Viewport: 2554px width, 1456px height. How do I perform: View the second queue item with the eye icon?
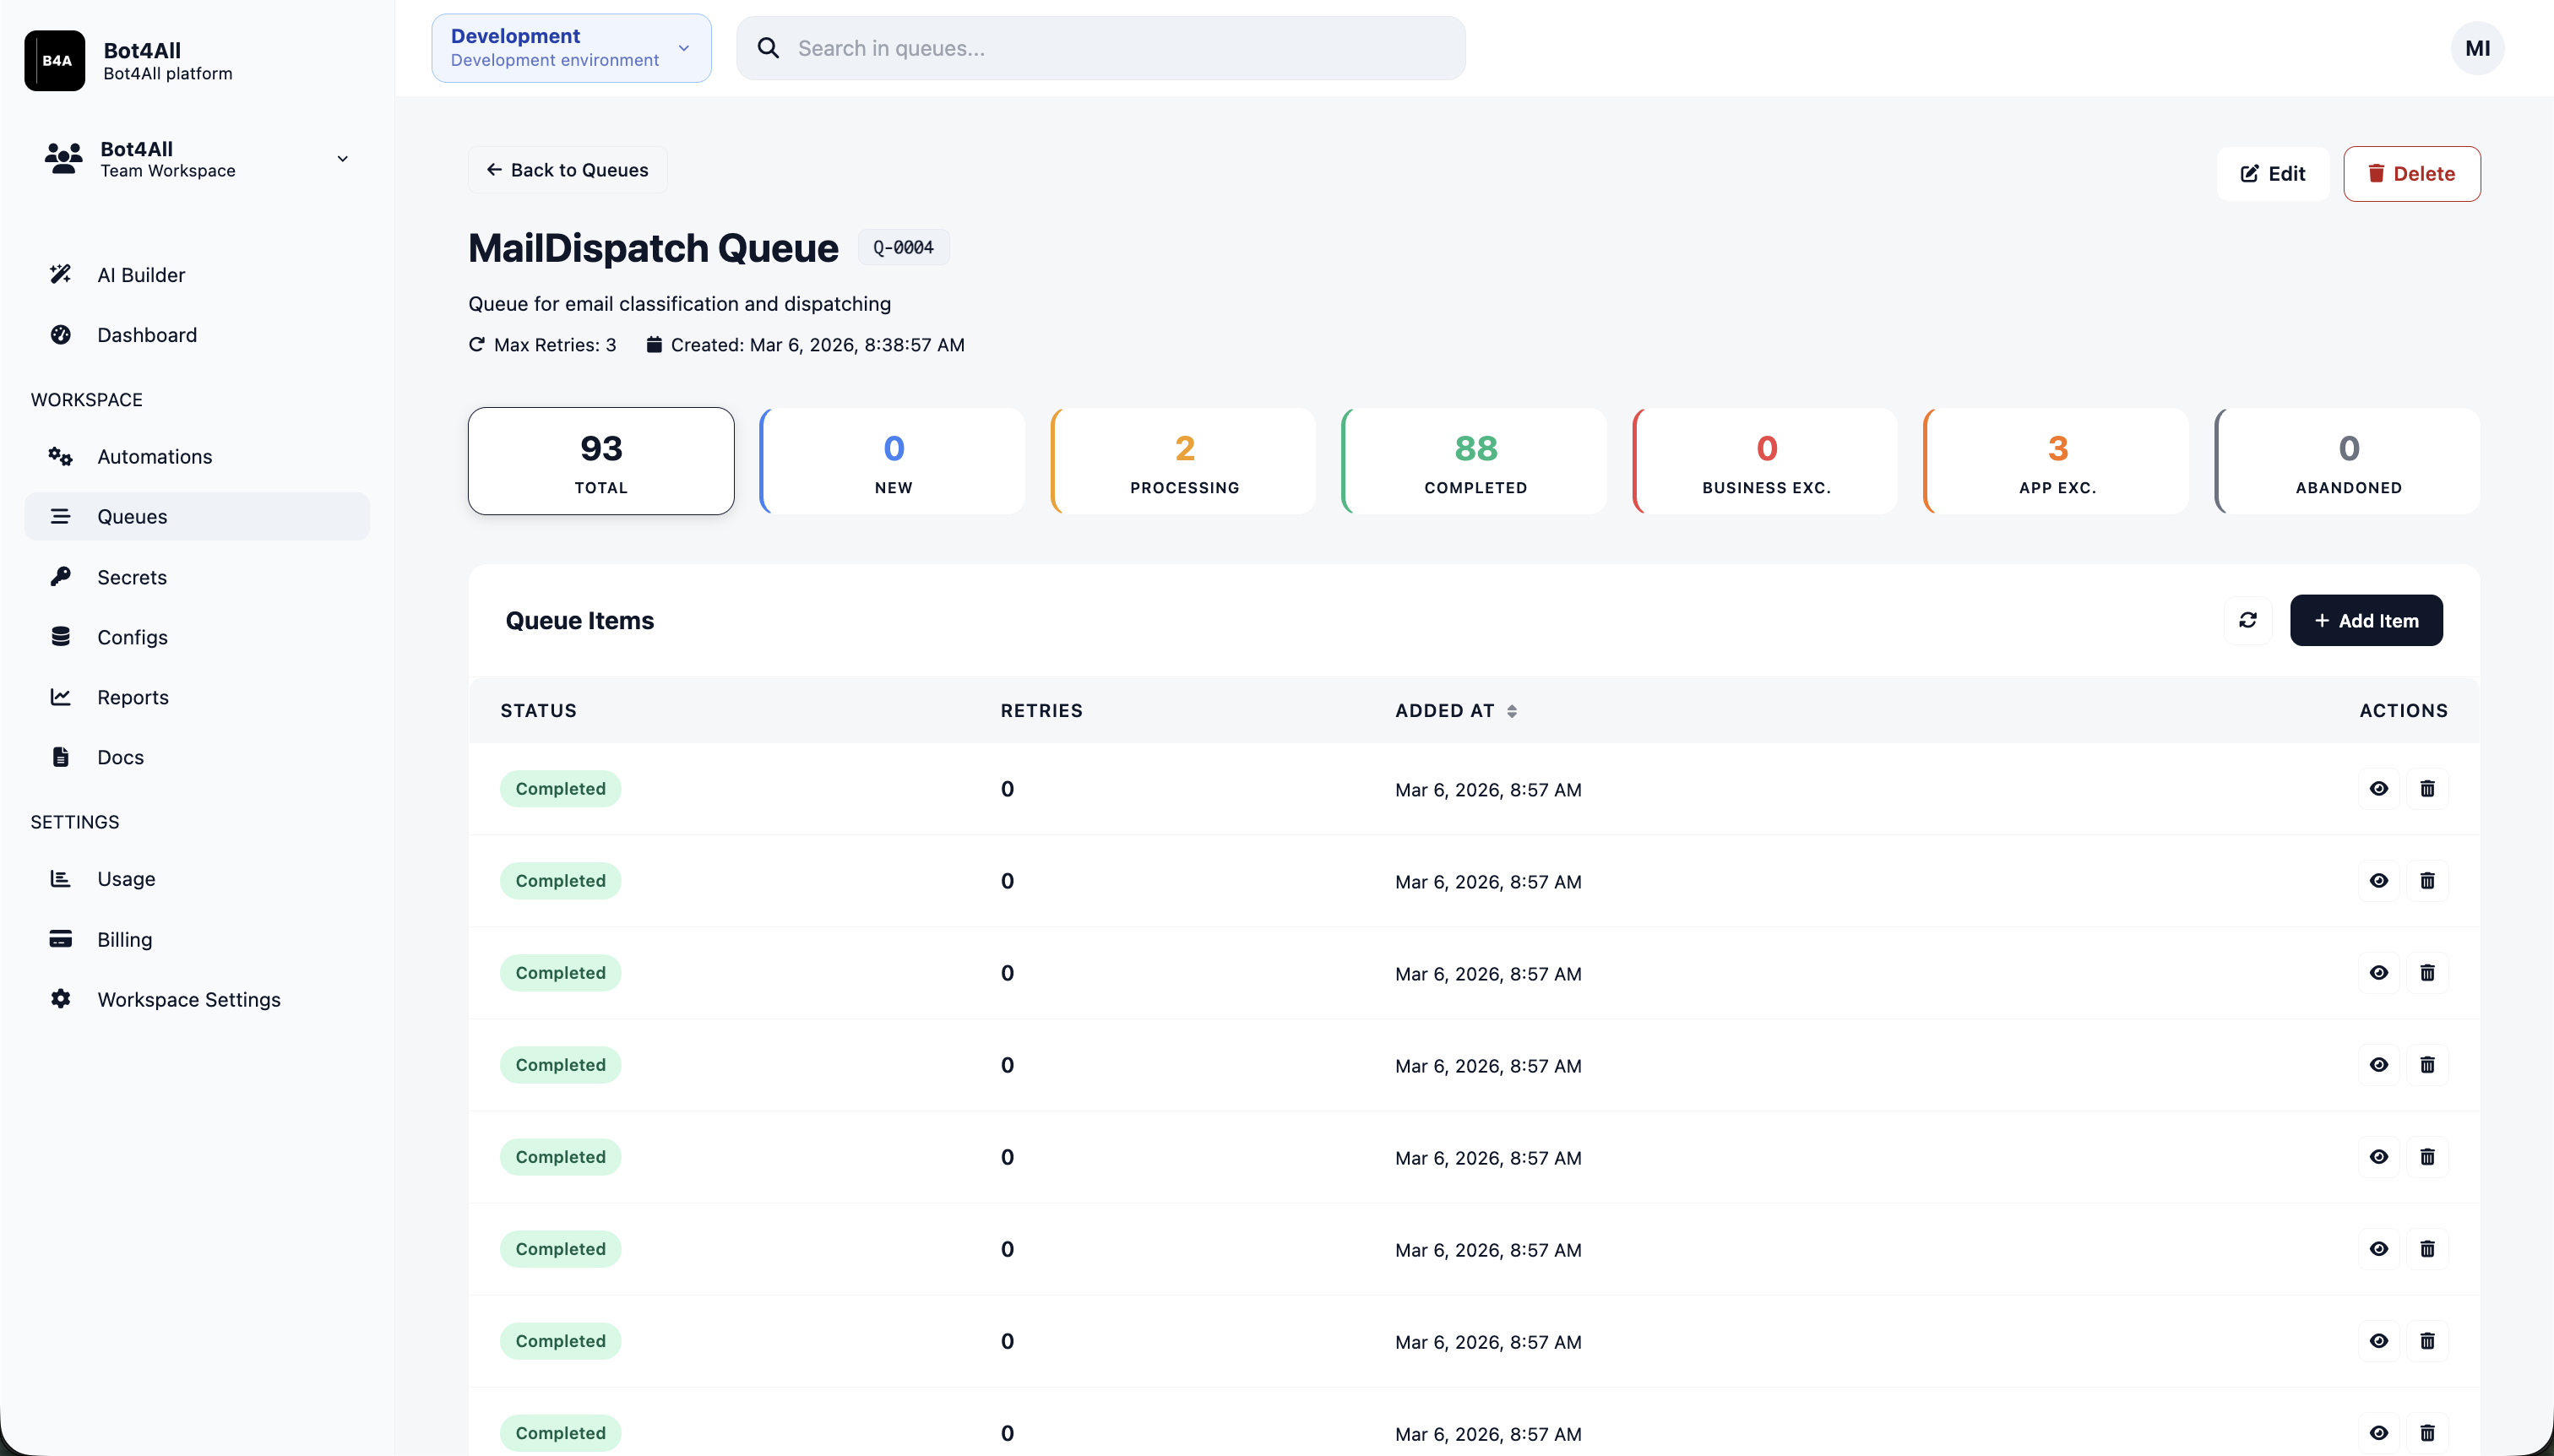pos(2378,880)
